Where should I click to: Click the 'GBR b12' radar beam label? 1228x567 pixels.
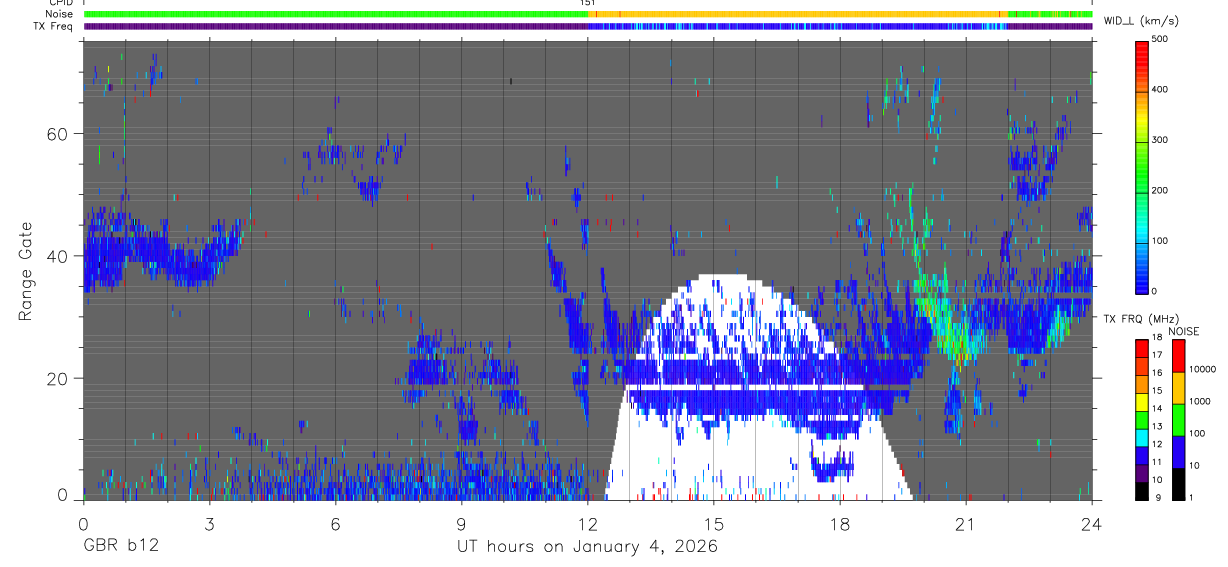point(120,547)
